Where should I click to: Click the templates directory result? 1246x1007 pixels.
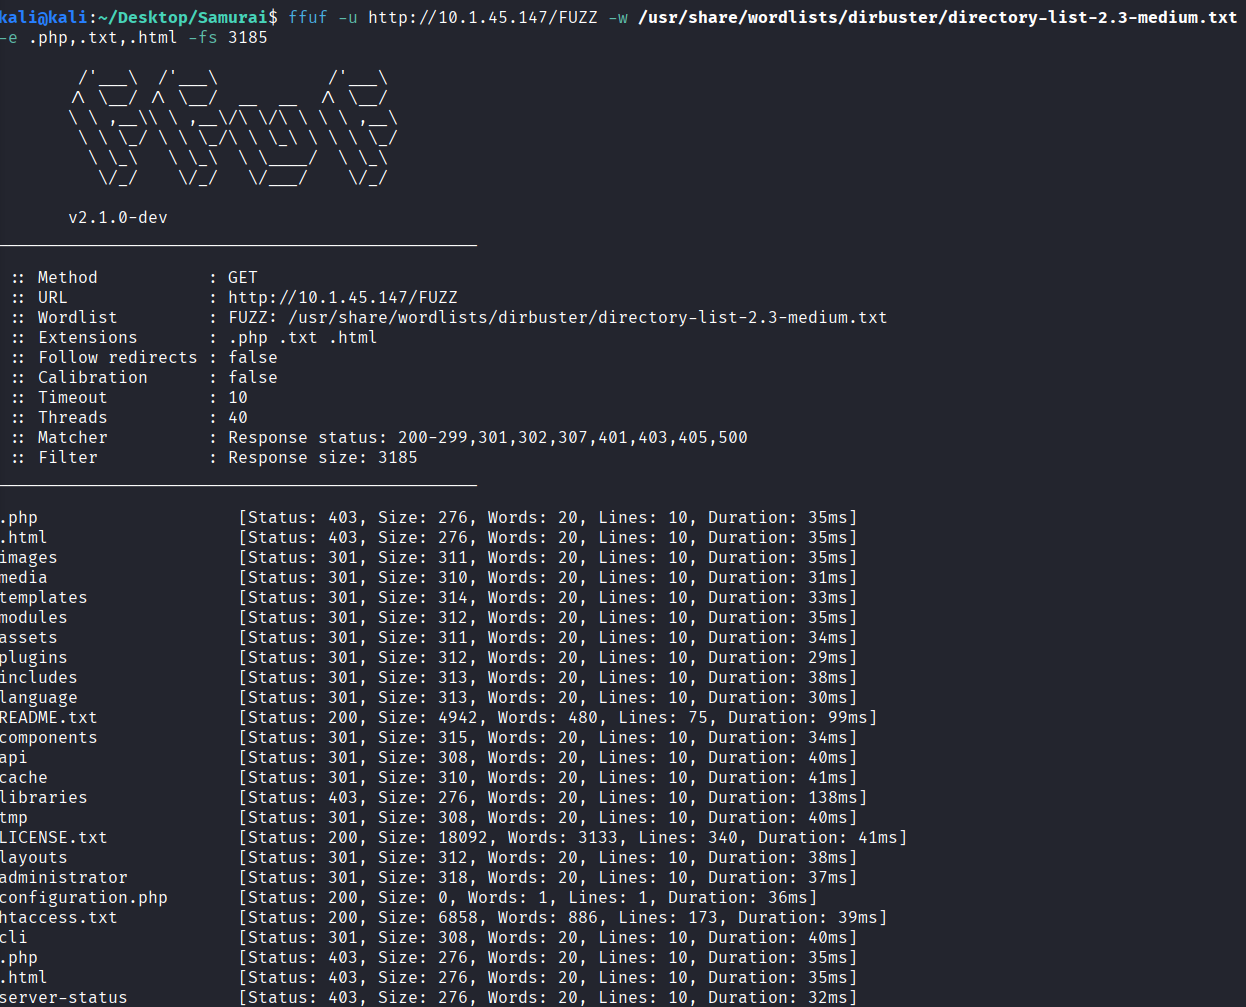44,597
